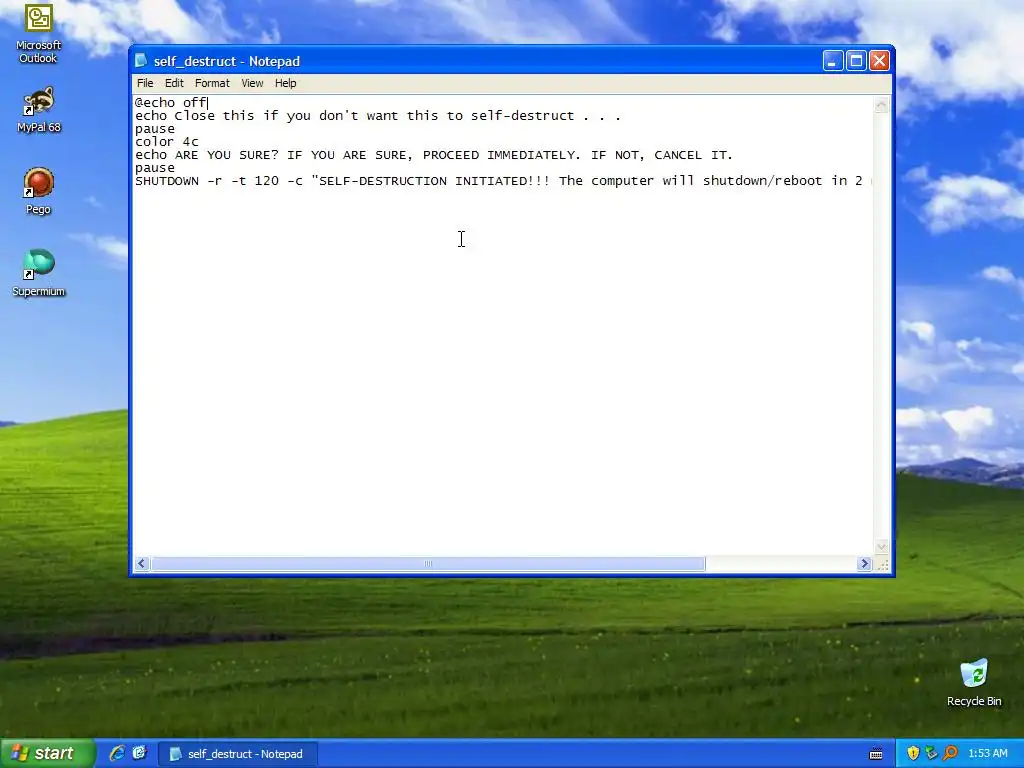This screenshot has width=1024, height=768.
Task: Click the horizontal scrollbar thumb
Action: click(428, 564)
